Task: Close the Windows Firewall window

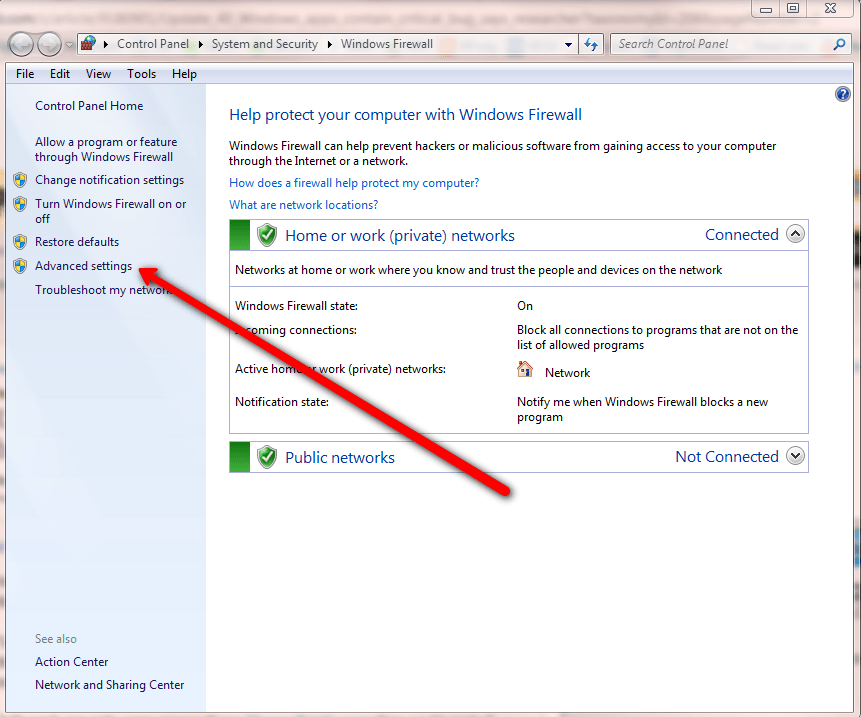Action: click(830, 8)
